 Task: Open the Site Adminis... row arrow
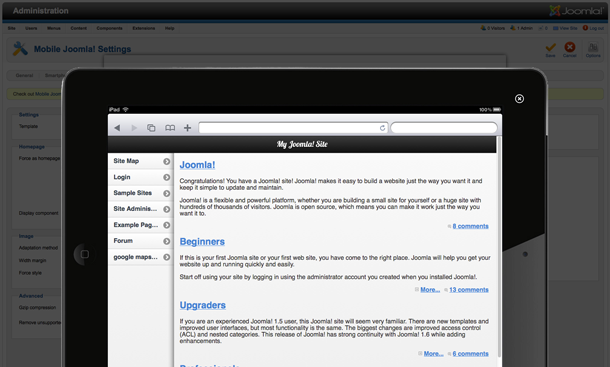coord(167,209)
